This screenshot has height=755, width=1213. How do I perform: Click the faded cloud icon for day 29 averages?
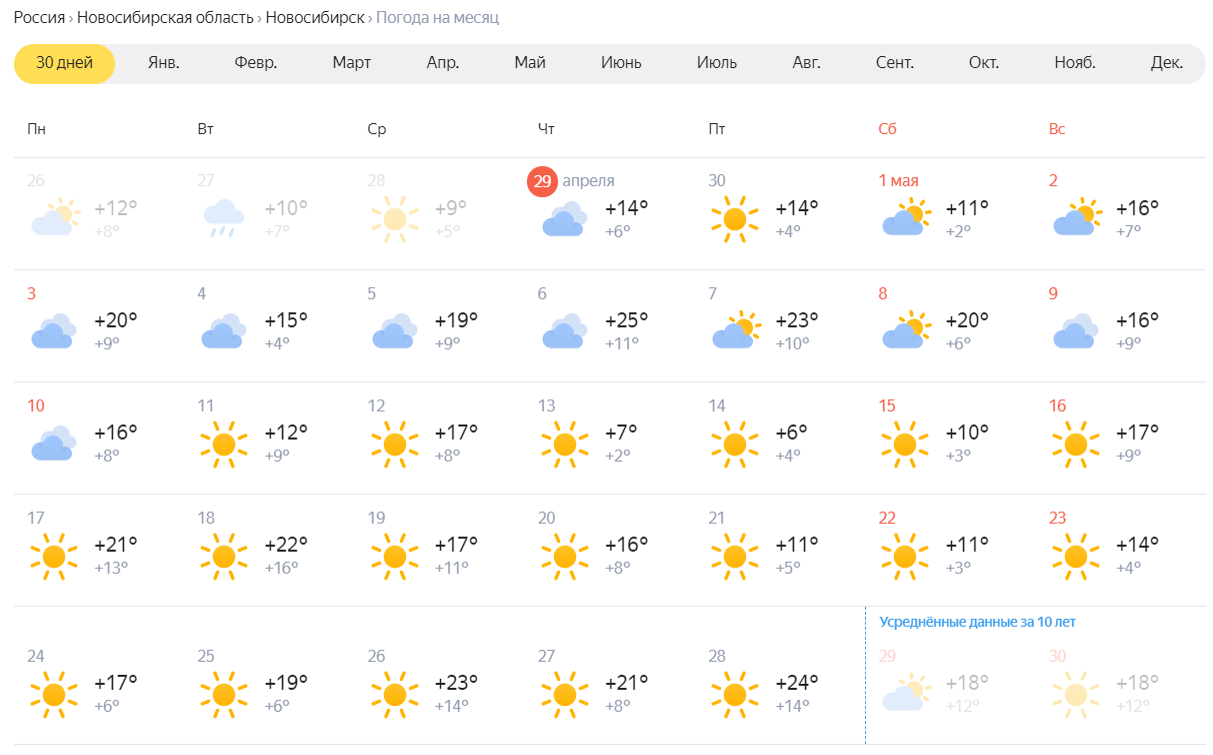[x=906, y=692]
